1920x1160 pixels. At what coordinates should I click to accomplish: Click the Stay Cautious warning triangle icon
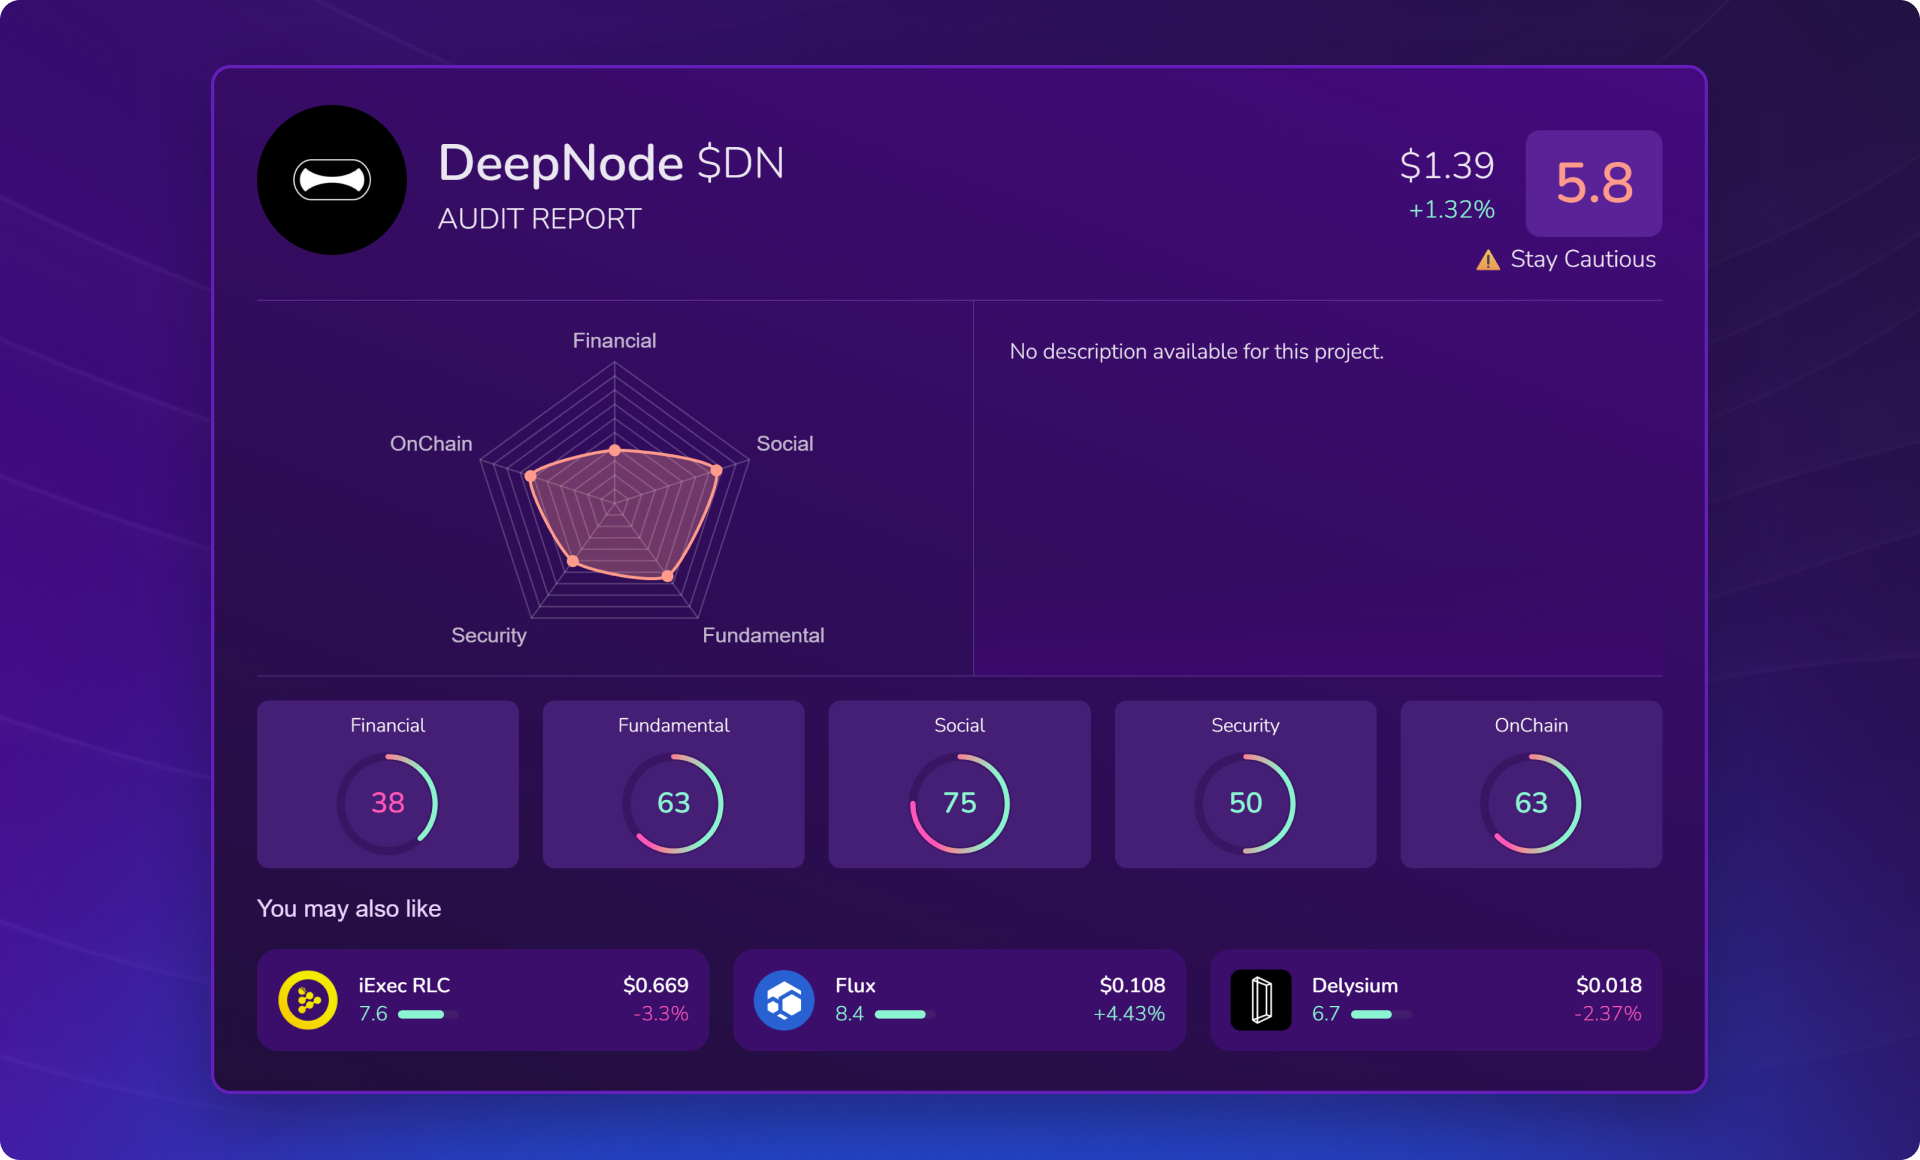pyautogui.click(x=1488, y=261)
